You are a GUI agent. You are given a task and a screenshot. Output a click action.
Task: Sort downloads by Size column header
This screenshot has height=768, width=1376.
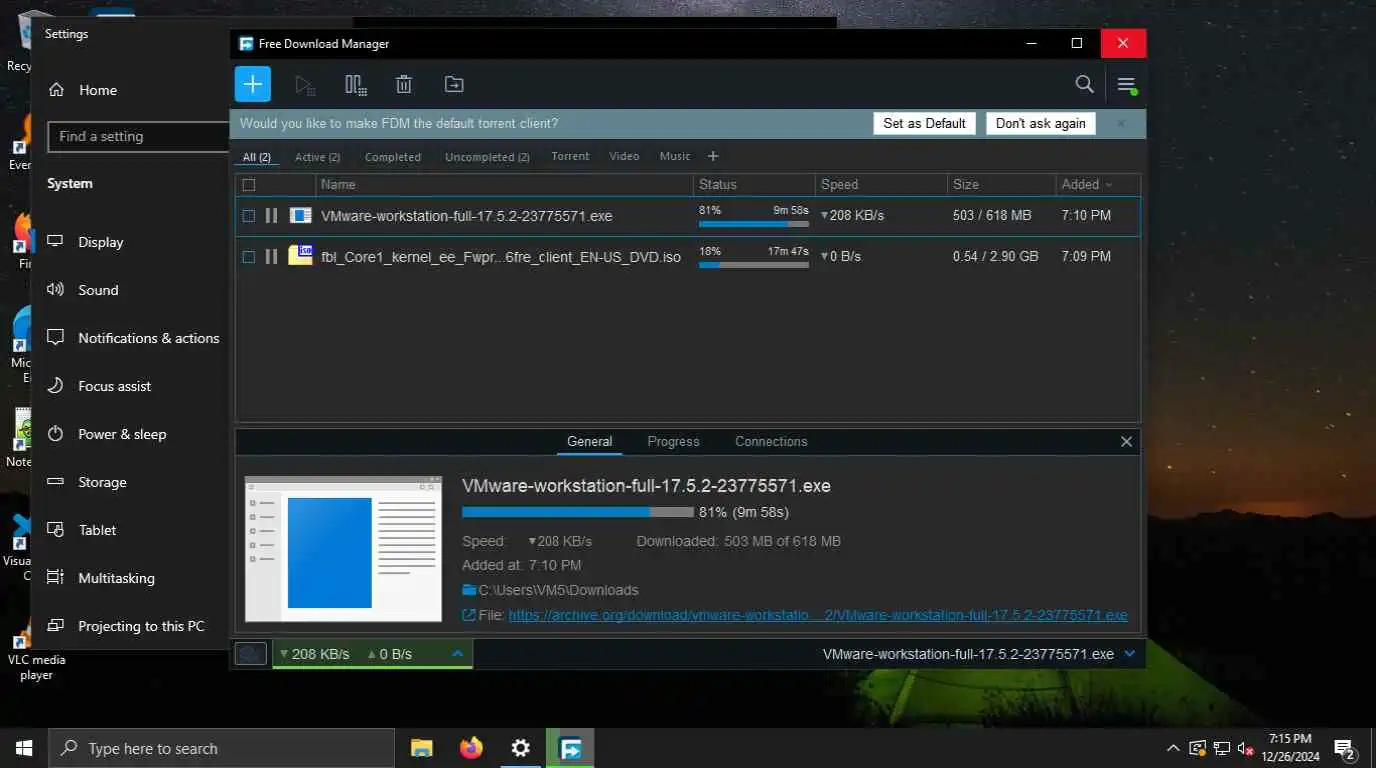coord(1001,185)
